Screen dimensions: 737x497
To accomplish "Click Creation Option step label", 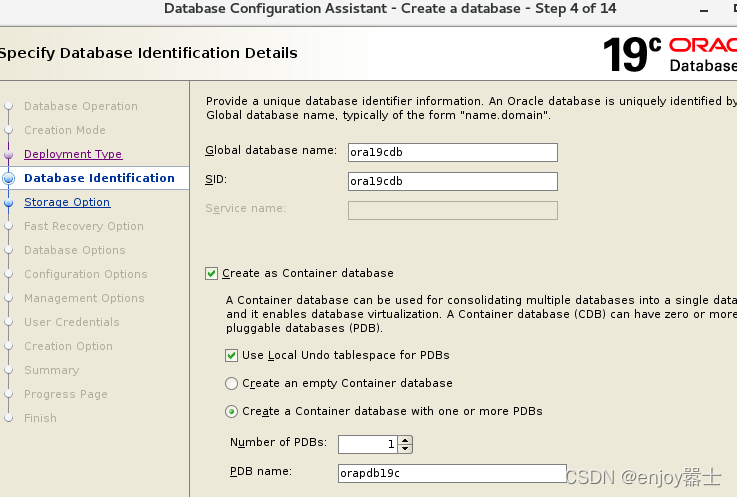I will point(68,346).
